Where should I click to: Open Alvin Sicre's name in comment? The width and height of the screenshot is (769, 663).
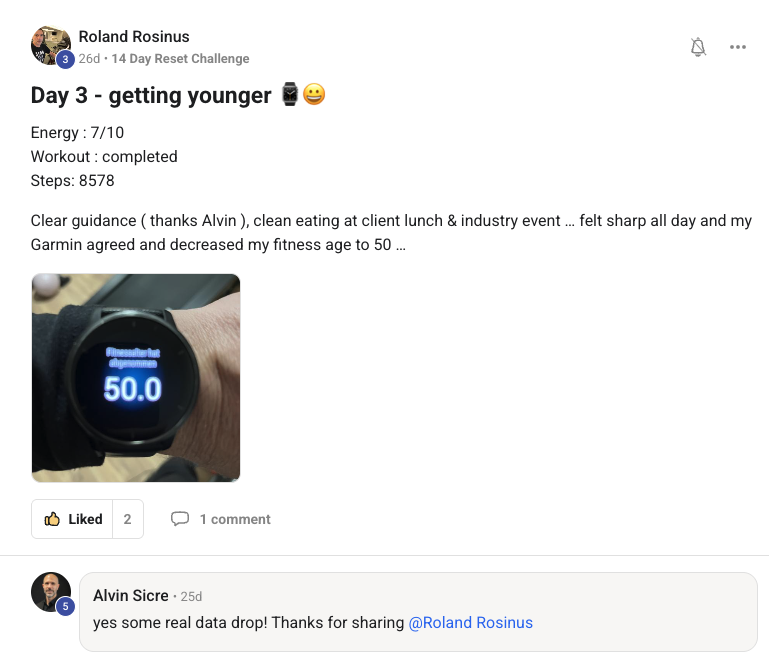tap(130, 595)
